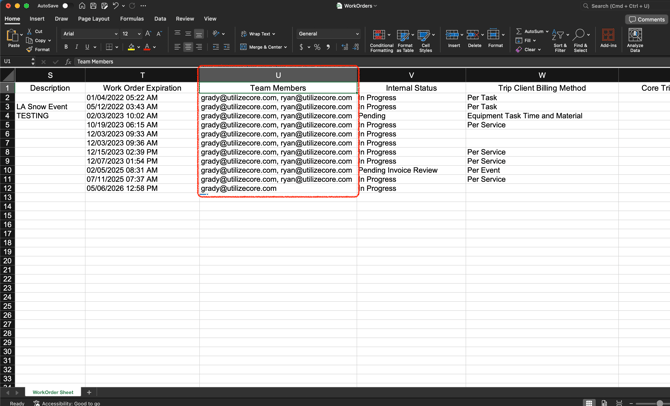Click the insert function fx icon

click(x=68, y=62)
